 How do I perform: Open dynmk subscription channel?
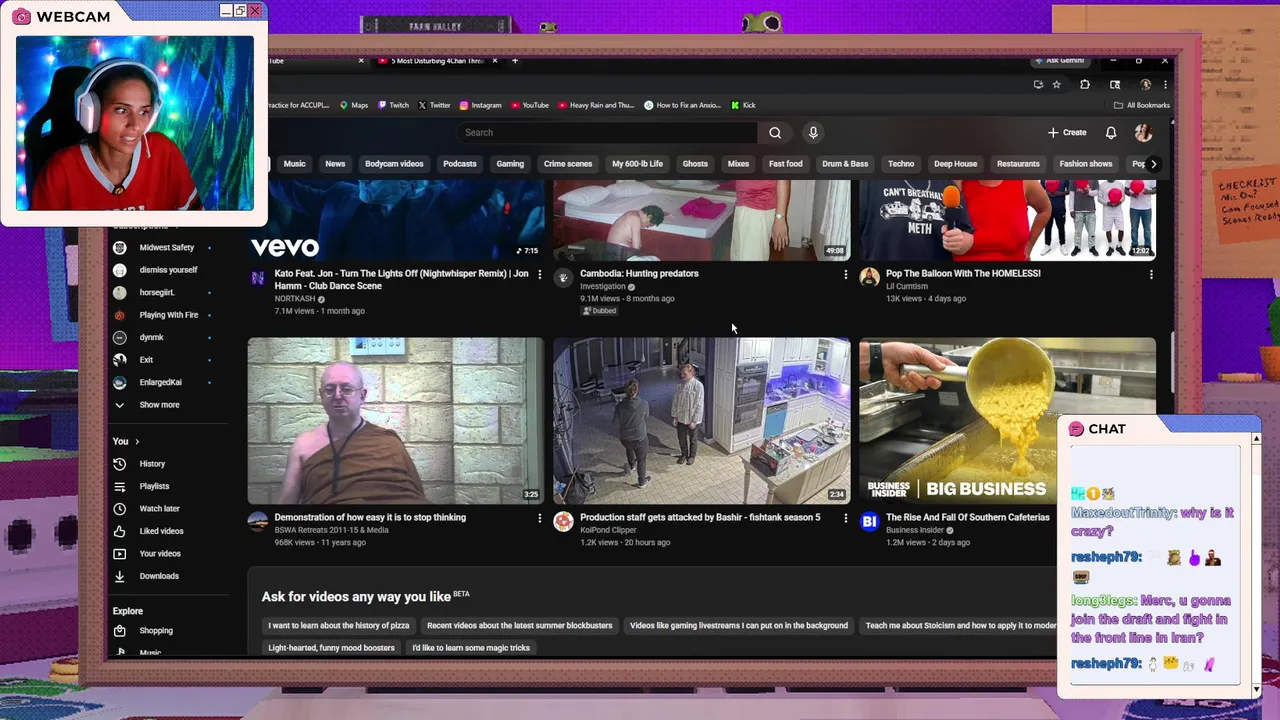point(151,337)
